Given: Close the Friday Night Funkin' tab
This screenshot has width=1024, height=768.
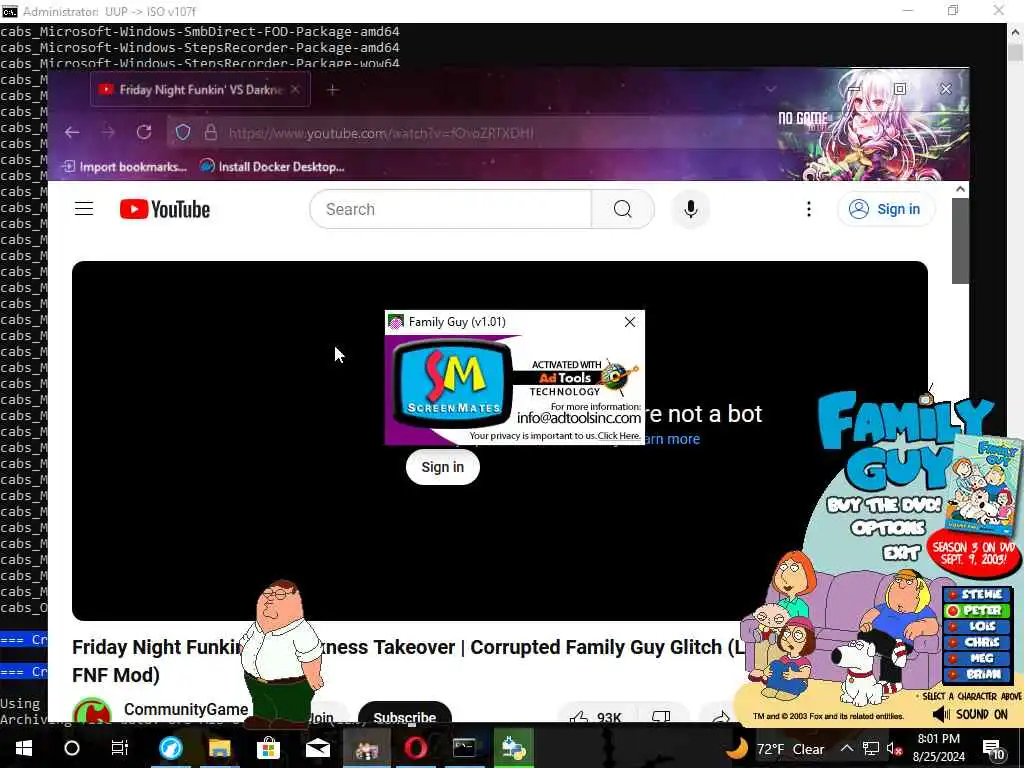Looking at the screenshot, I should pyautogui.click(x=295, y=89).
